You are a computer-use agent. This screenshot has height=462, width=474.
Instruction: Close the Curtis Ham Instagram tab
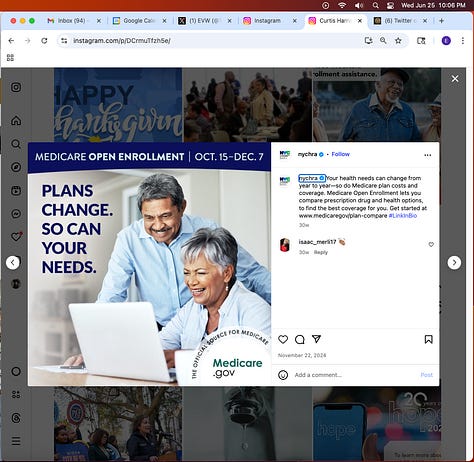point(360,21)
